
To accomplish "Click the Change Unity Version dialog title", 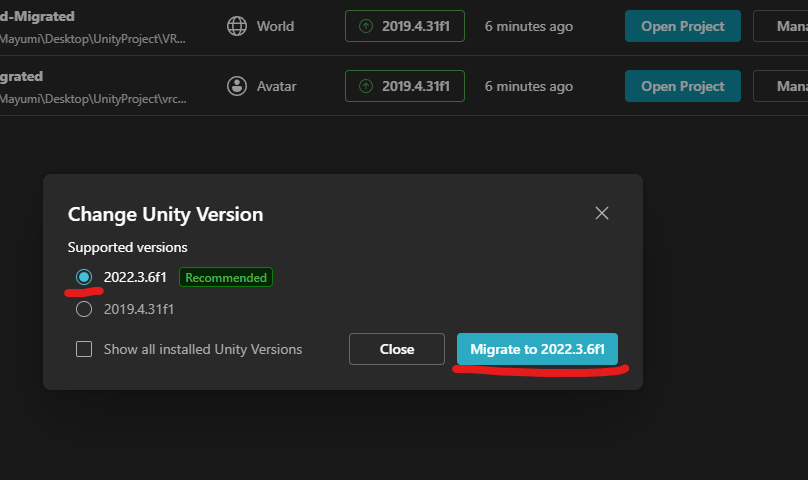I will tap(165, 214).
